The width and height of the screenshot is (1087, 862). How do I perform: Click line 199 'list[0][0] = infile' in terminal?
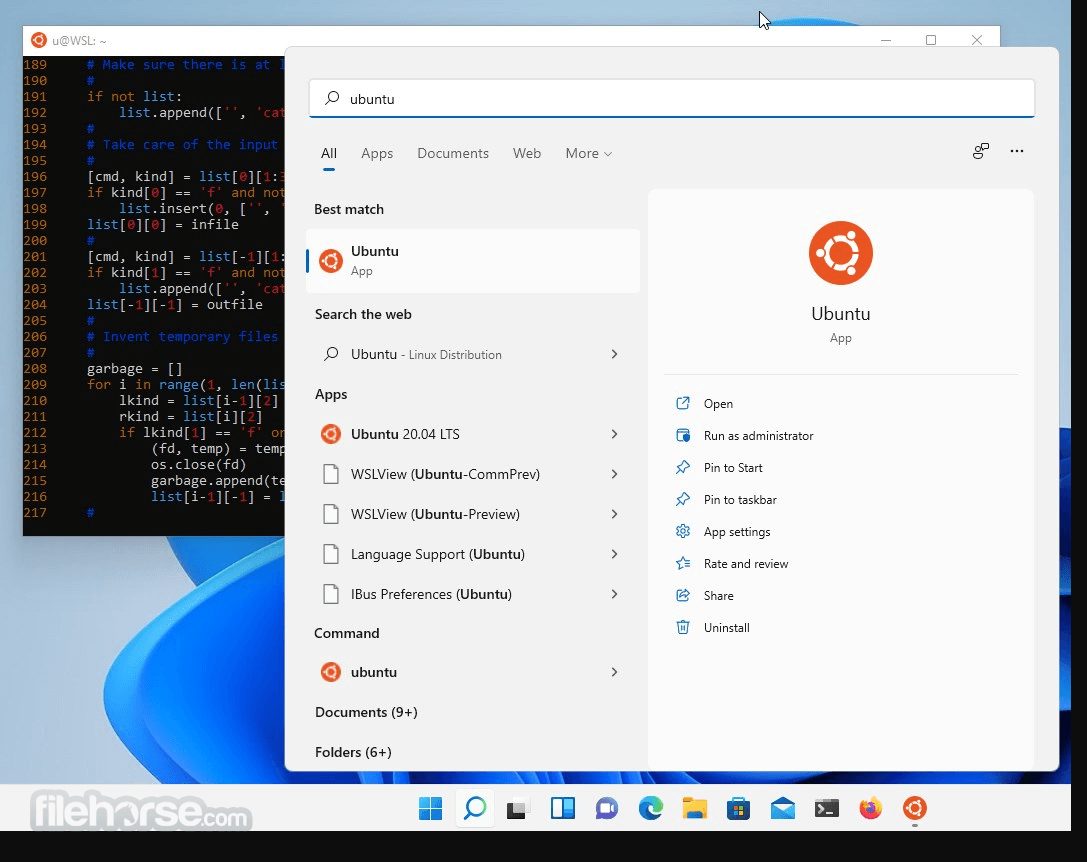coord(163,225)
